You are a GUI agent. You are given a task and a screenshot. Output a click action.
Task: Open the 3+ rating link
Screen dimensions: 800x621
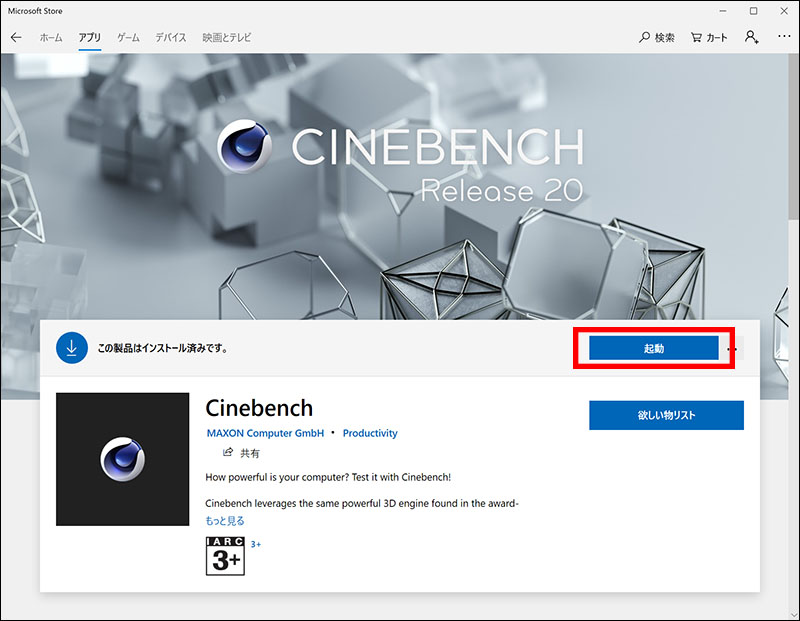[x=256, y=544]
